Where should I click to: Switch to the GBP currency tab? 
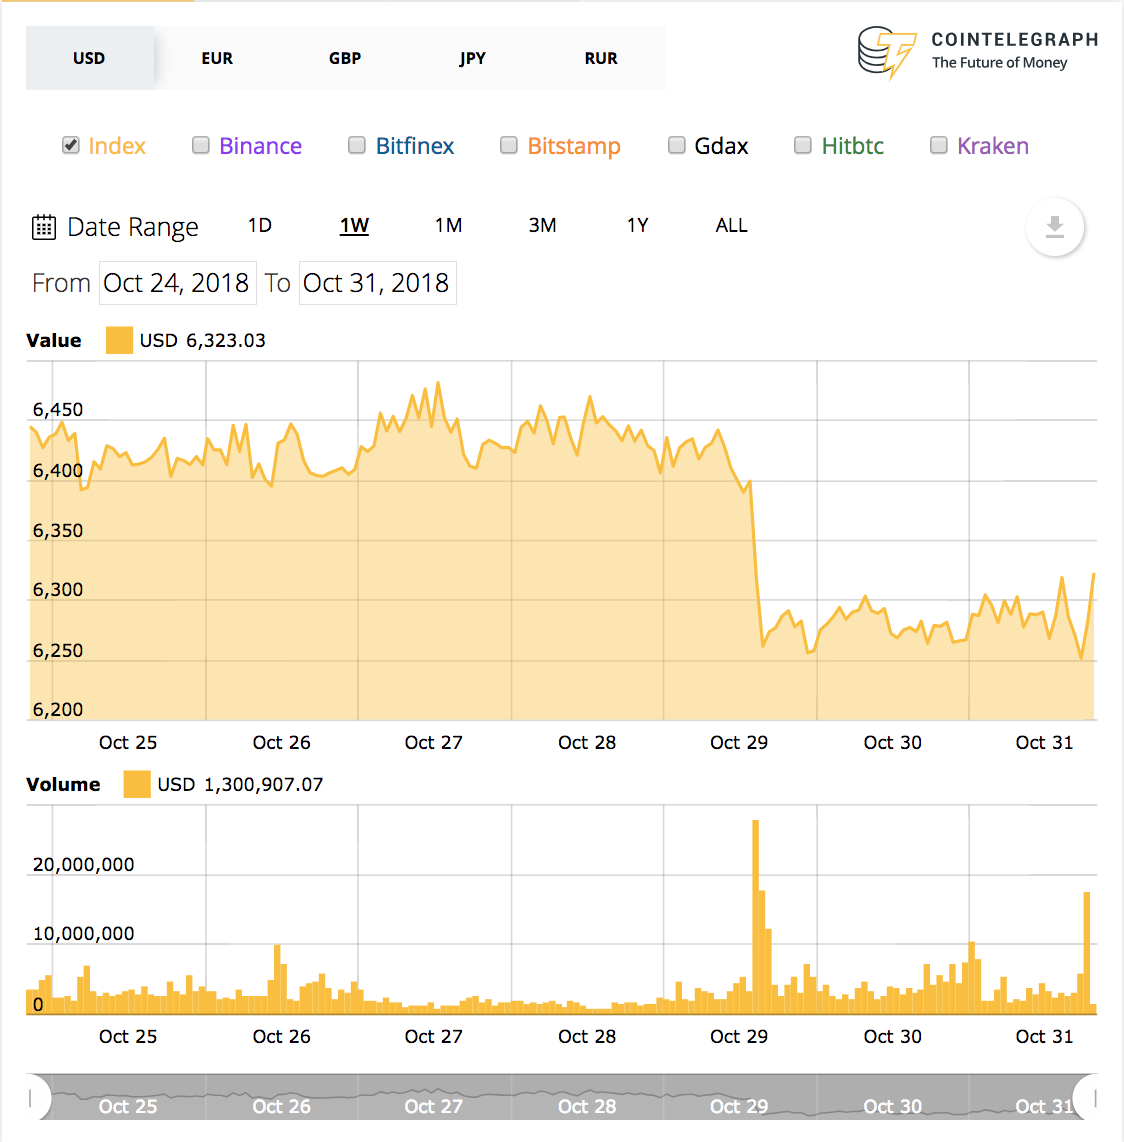point(345,58)
